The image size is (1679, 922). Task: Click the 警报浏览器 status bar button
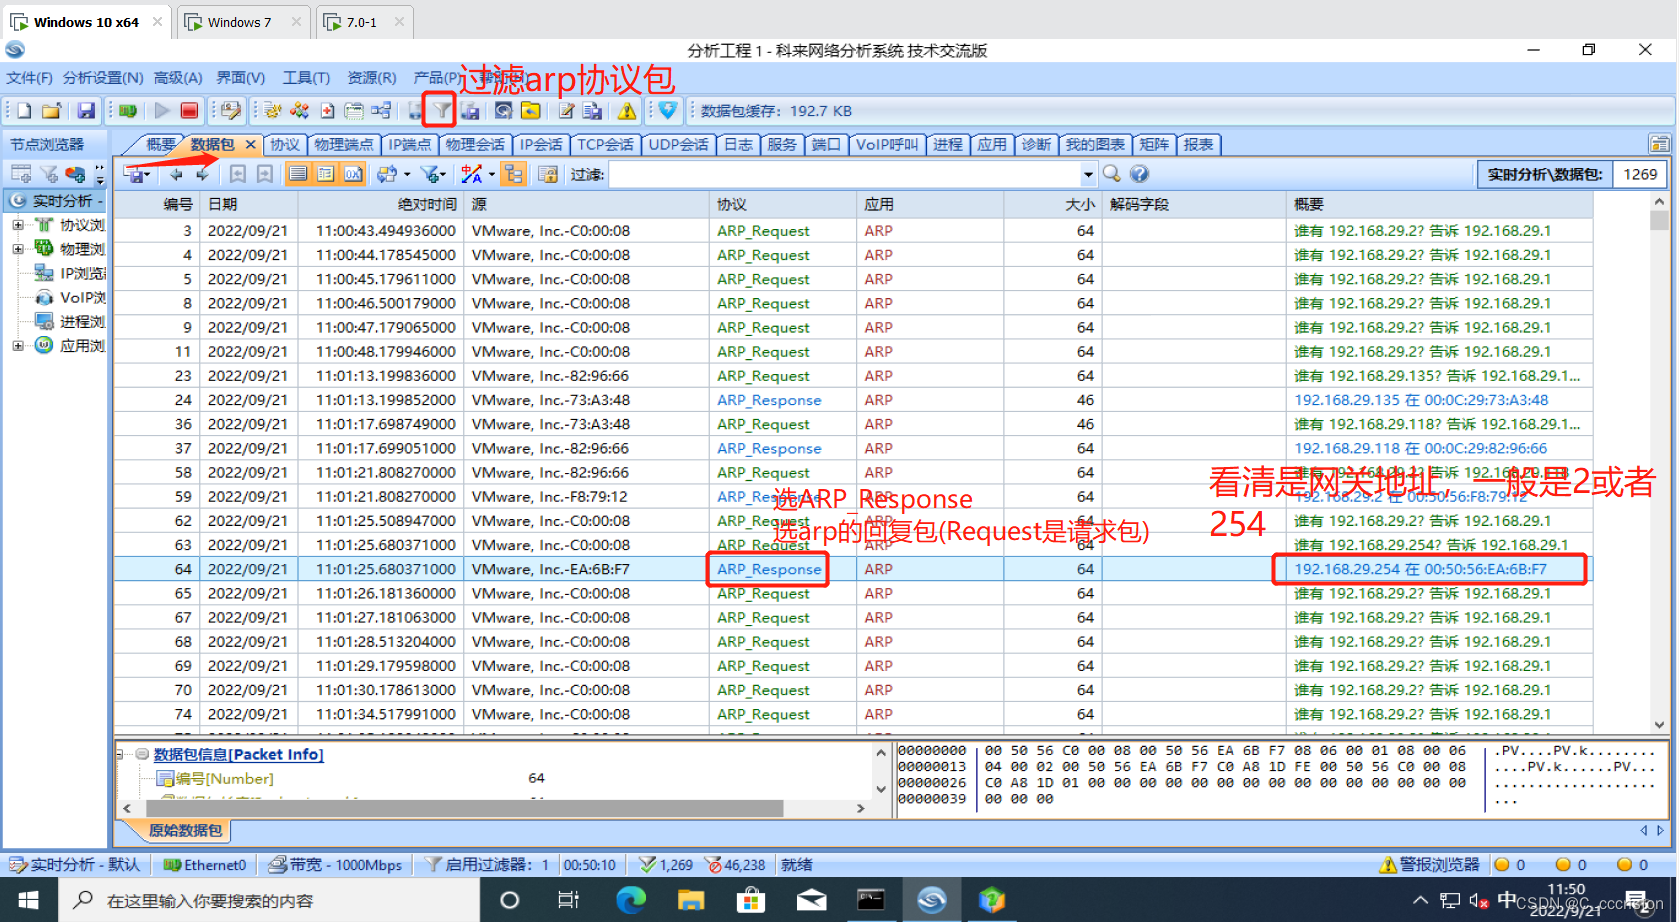(1430, 865)
